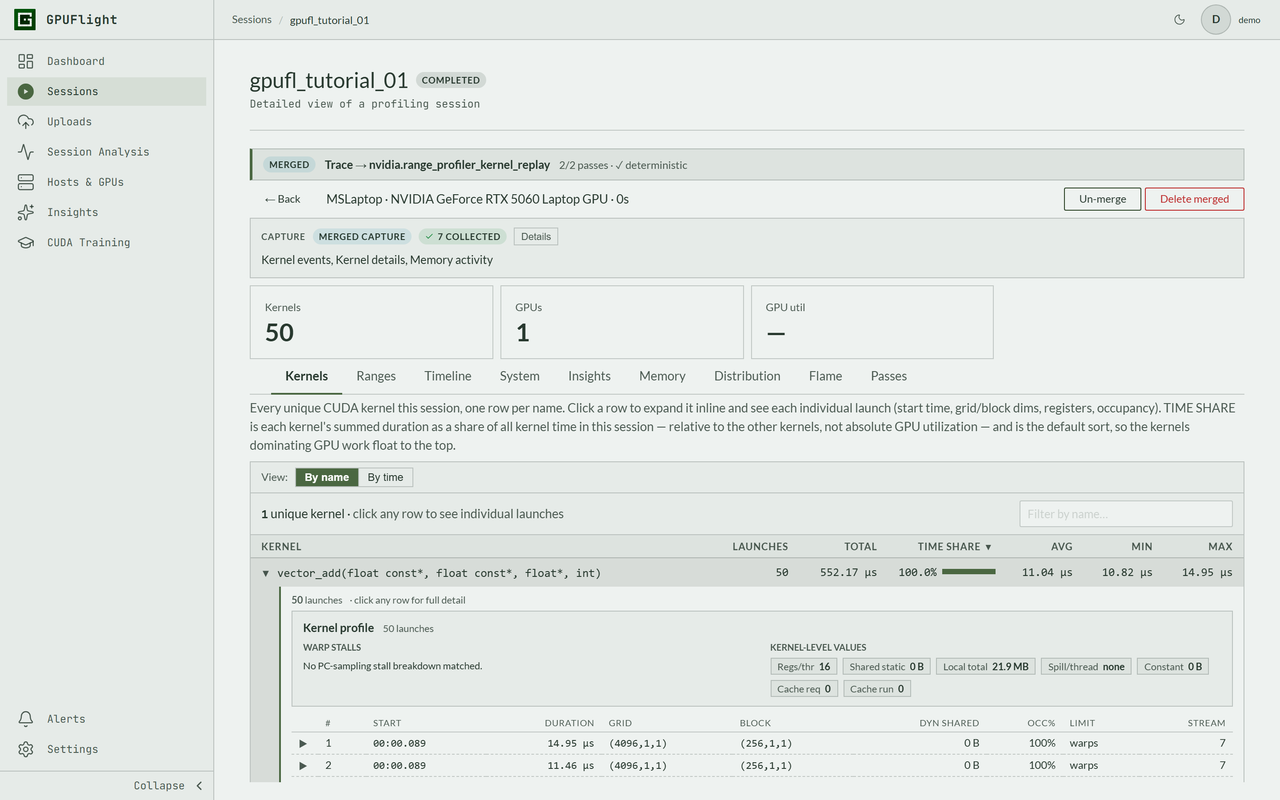Open CUDA Training graduation cap icon
The image size is (1280, 800).
26,242
